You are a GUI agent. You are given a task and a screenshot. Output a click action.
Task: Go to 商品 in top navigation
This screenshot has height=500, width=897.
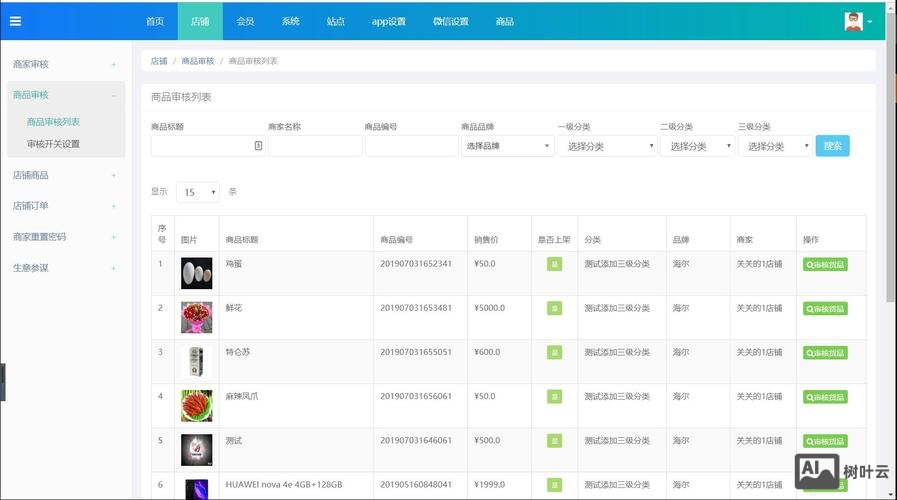[504, 21]
